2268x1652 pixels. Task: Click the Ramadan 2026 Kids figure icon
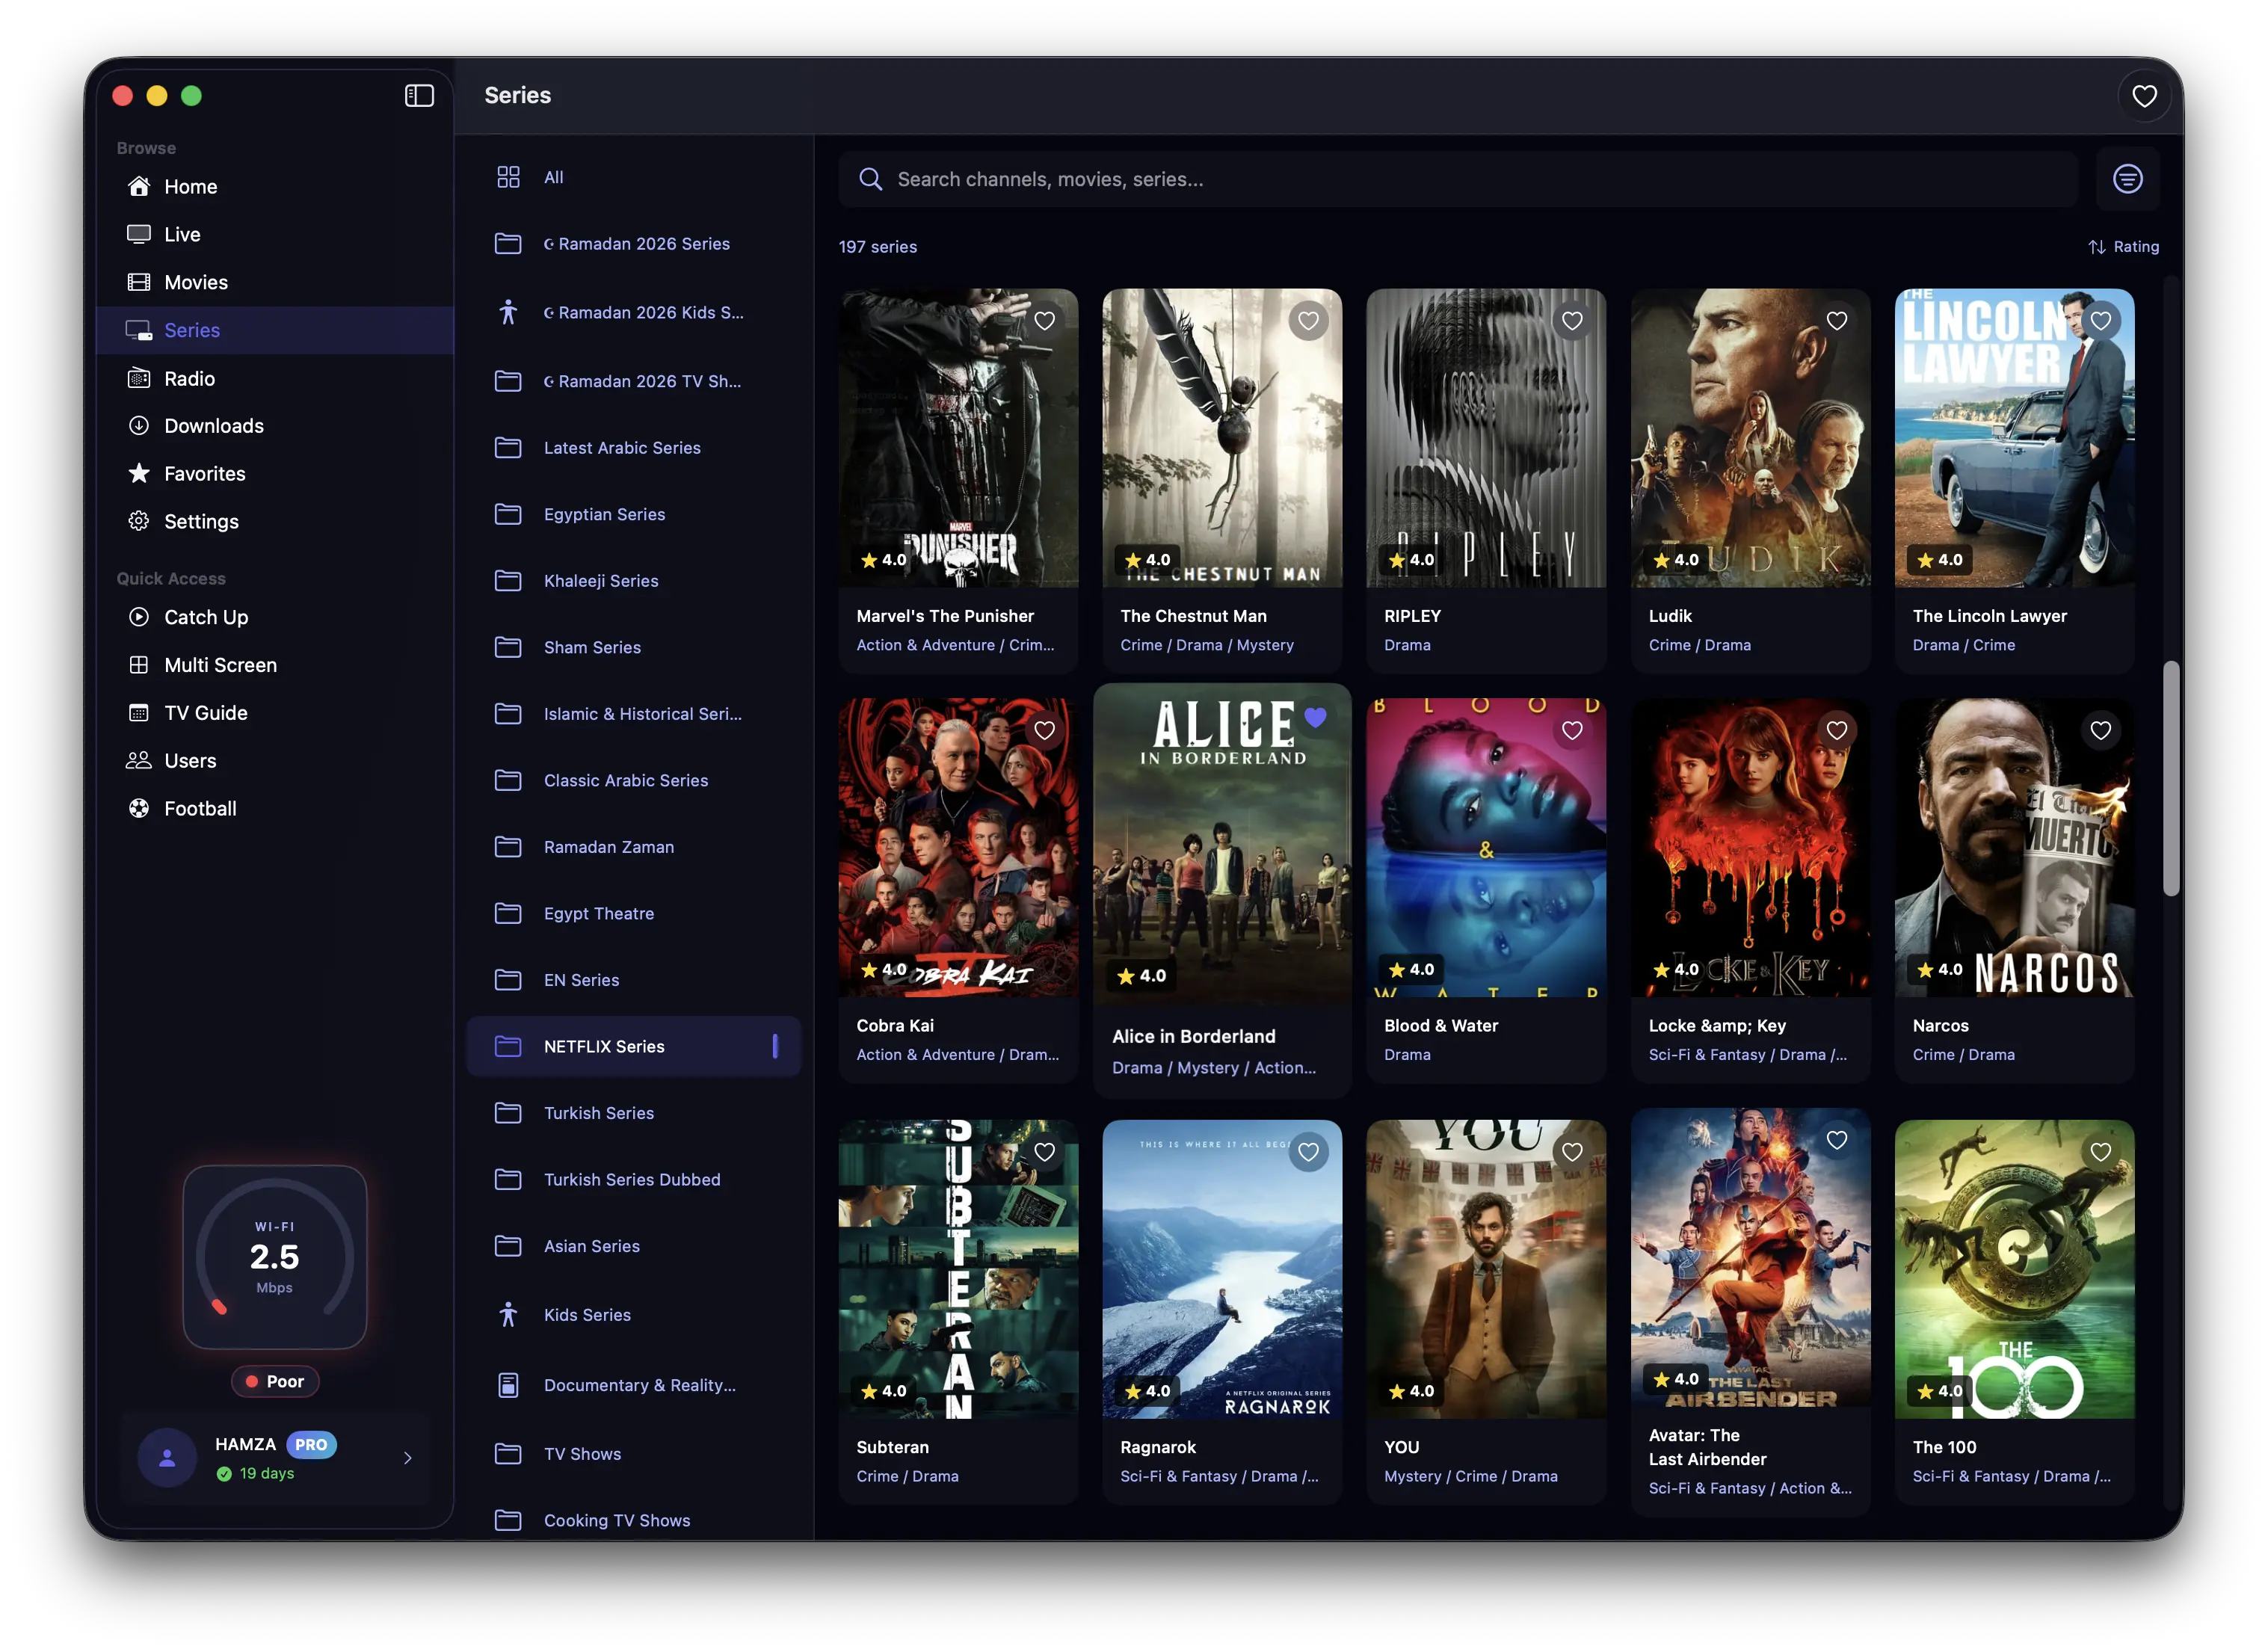point(508,312)
